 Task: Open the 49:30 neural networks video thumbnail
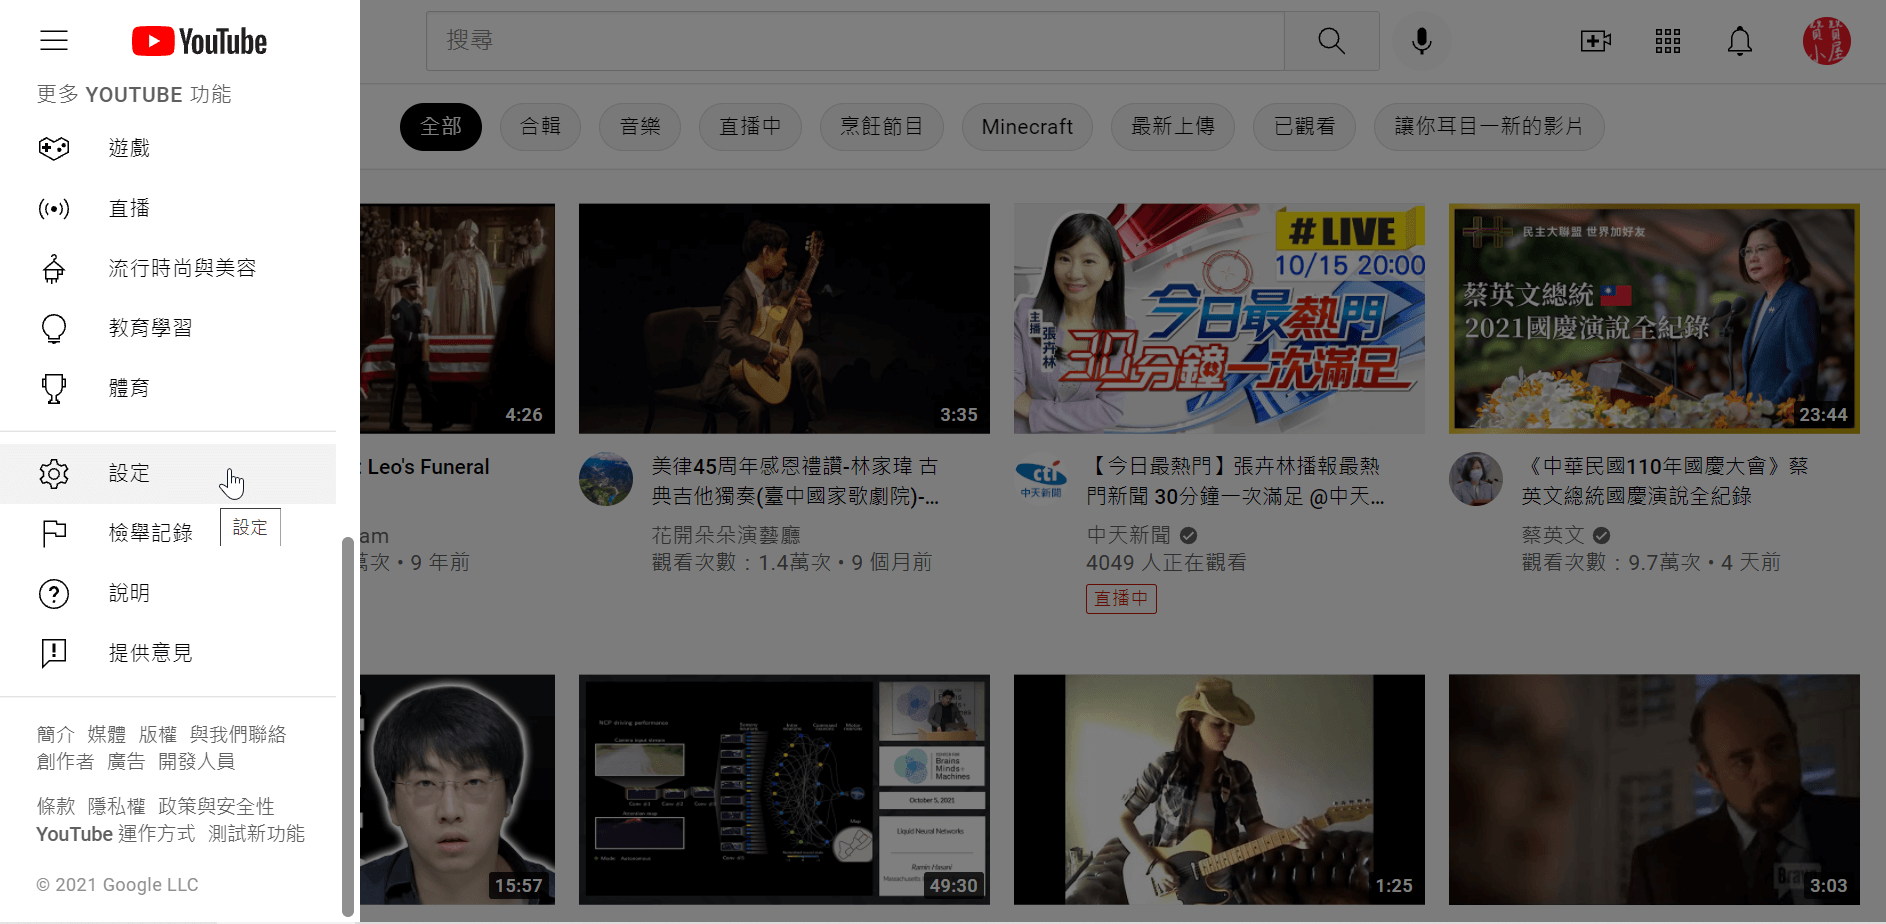[784, 790]
